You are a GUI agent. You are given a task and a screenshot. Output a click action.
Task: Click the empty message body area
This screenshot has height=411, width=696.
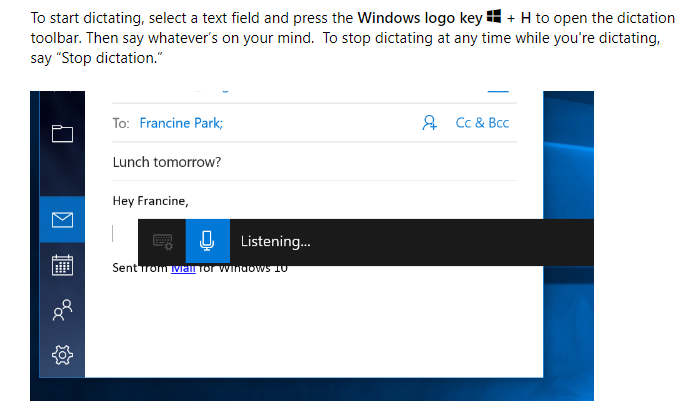click(320, 330)
